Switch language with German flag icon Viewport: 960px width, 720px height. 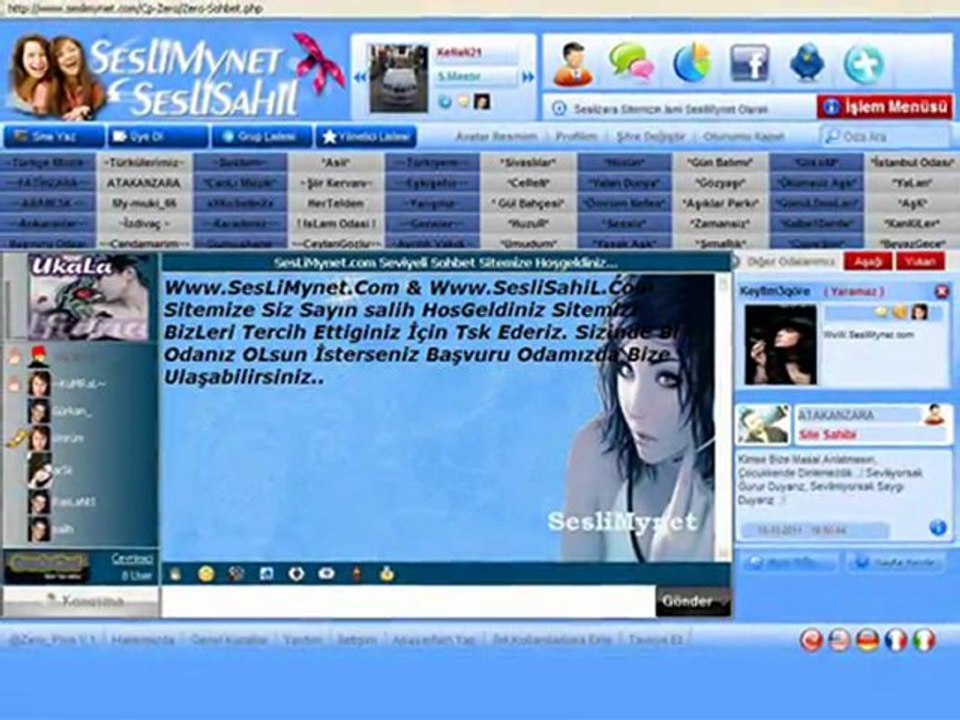868,640
